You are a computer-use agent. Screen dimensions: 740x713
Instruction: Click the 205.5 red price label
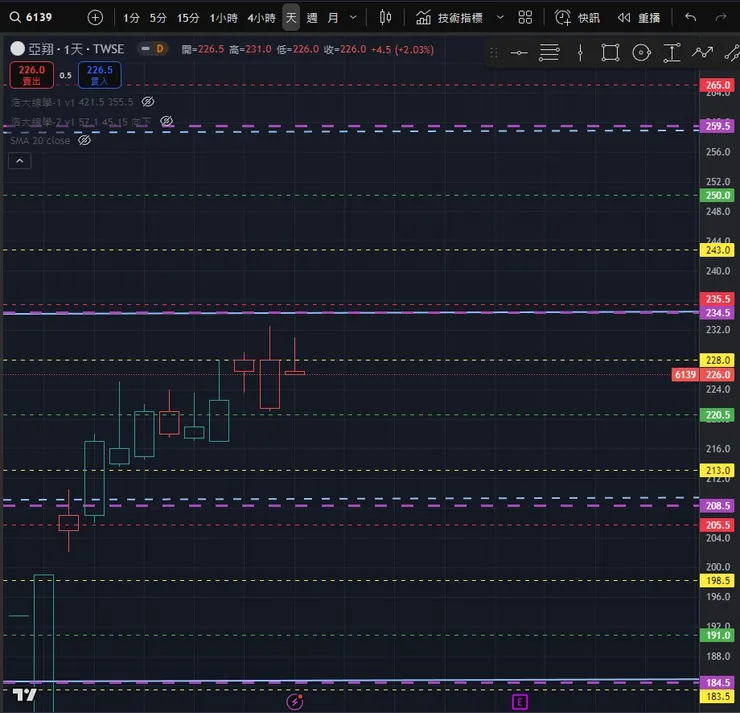[717, 525]
